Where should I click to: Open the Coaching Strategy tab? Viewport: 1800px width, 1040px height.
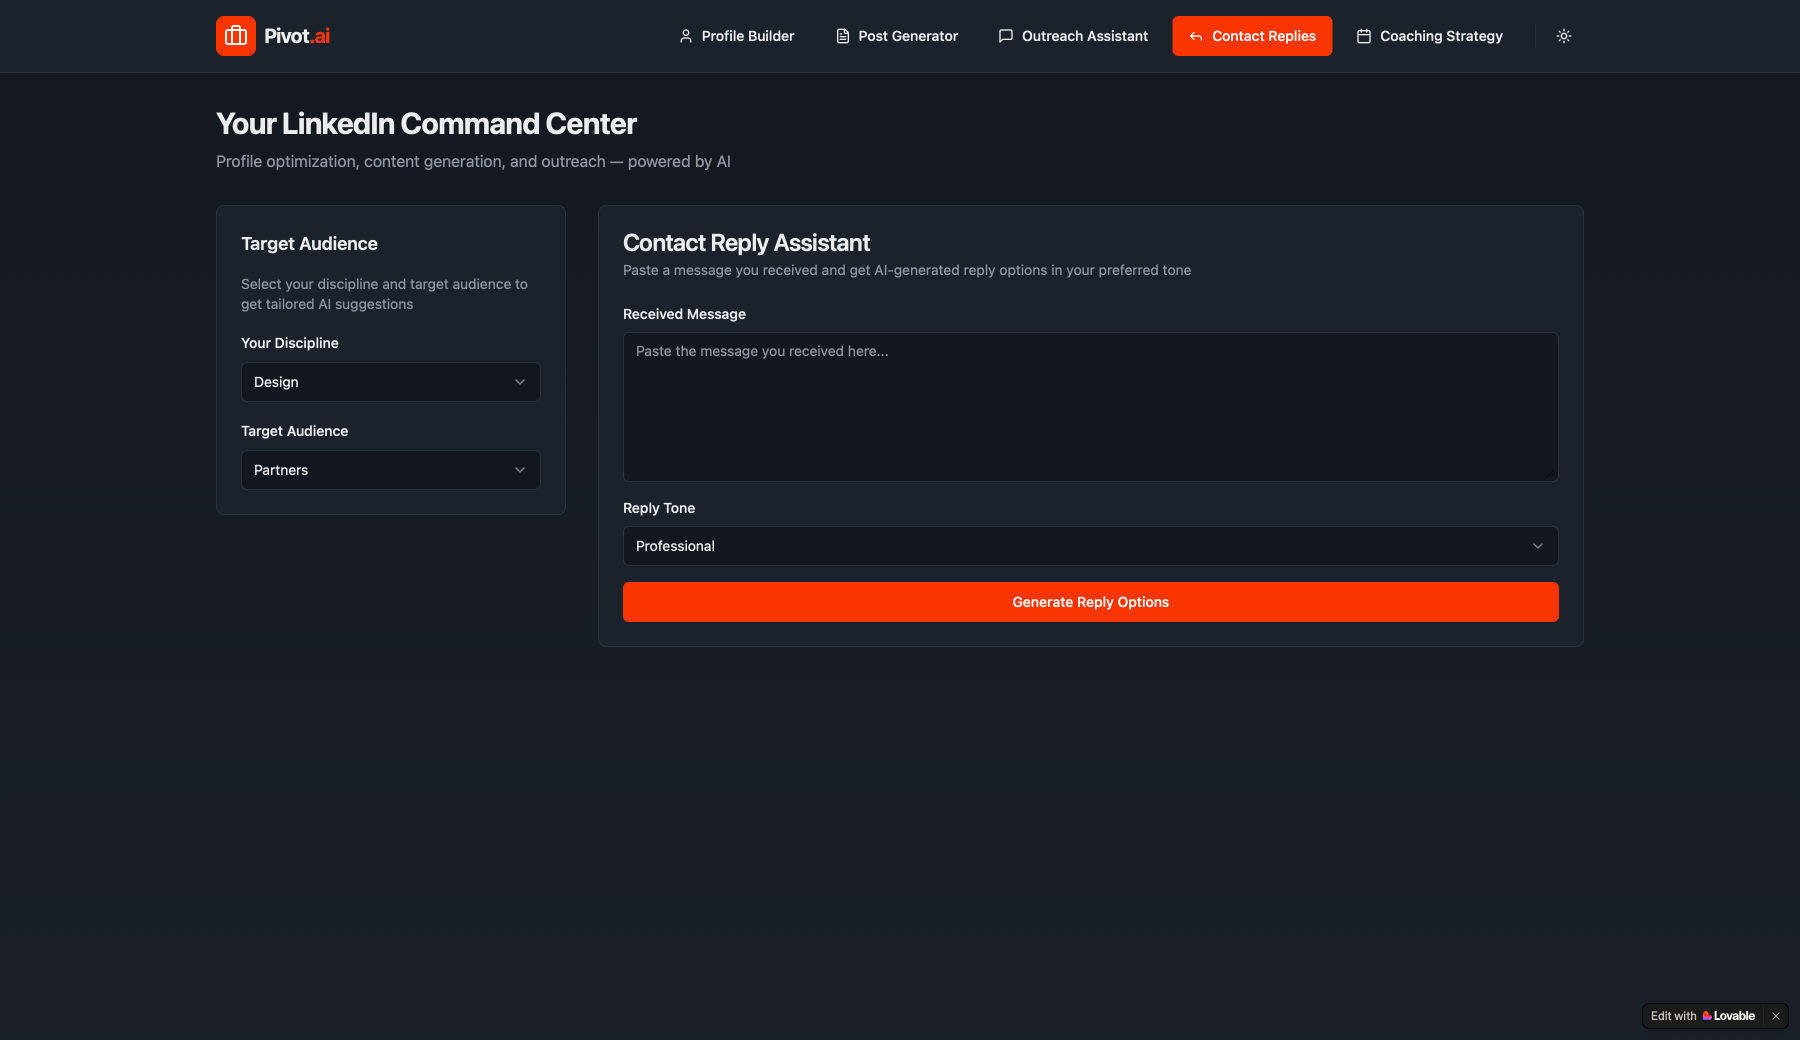(x=1430, y=36)
